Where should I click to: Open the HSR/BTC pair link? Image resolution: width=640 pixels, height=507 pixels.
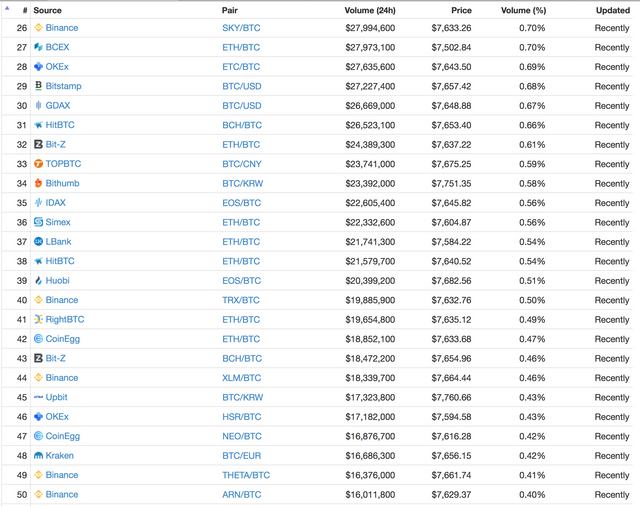point(242,416)
